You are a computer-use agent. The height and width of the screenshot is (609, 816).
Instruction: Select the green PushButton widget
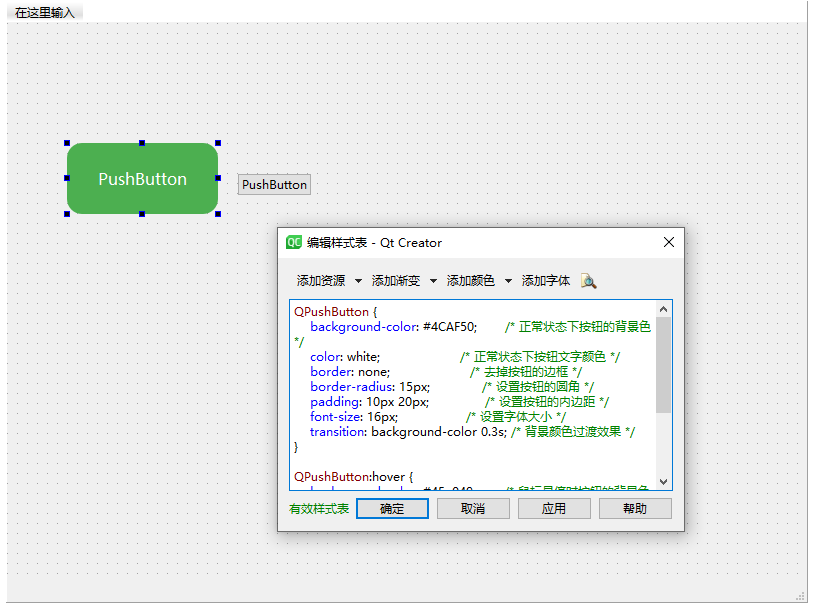point(143,179)
